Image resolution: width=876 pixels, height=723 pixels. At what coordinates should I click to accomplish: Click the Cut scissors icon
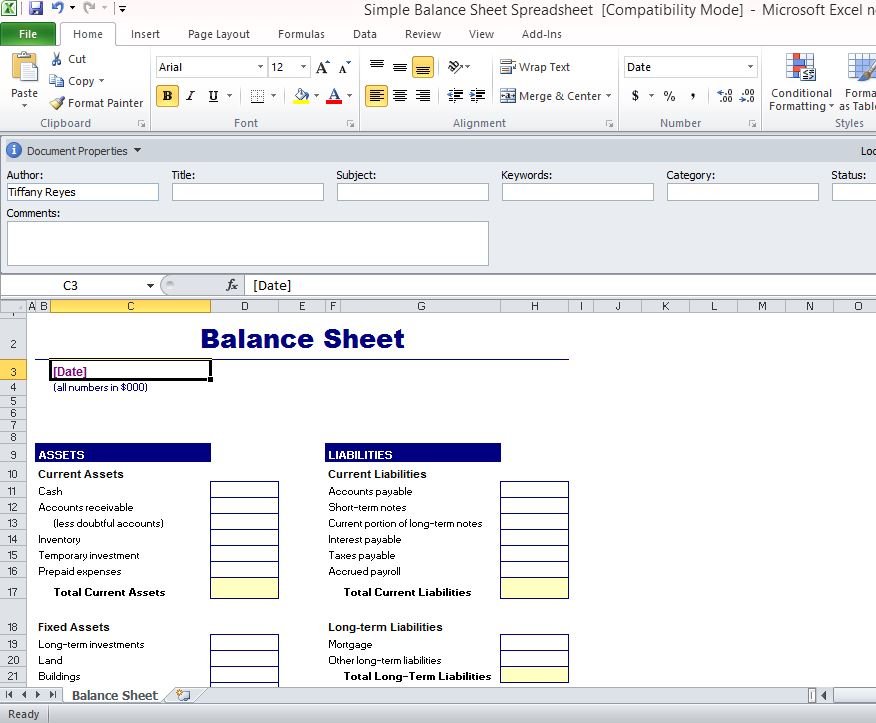pyautogui.click(x=58, y=59)
